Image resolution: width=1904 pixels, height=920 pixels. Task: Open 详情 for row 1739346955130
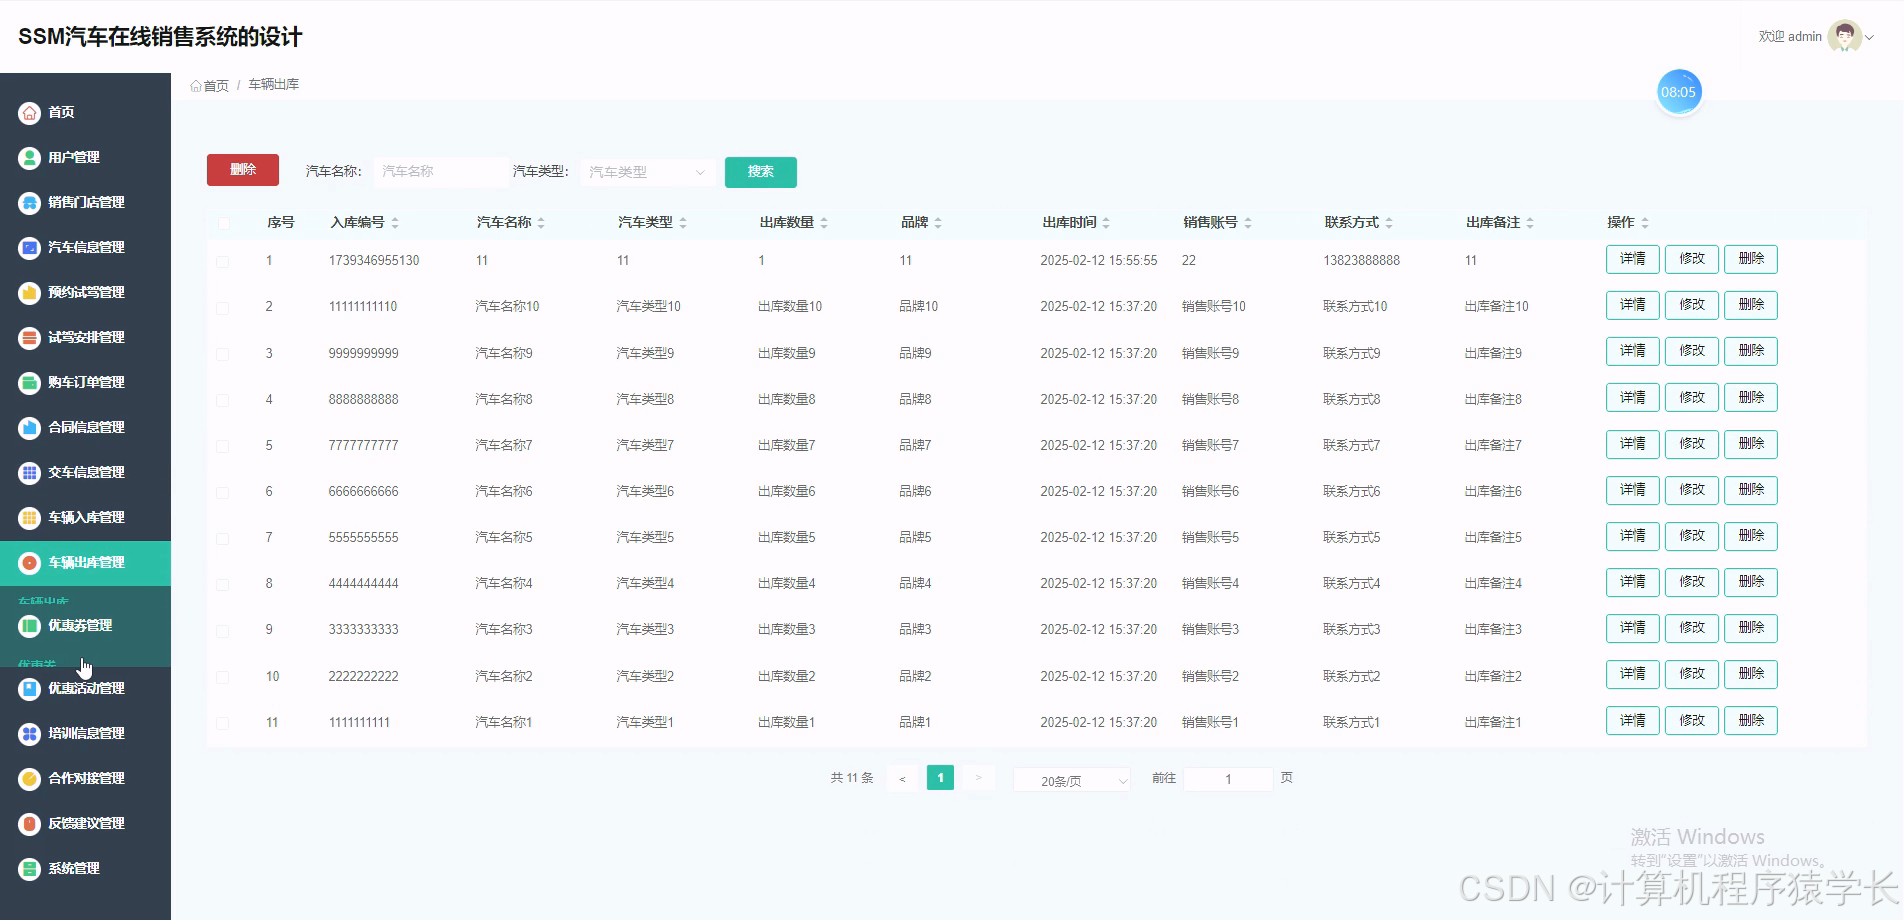pyautogui.click(x=1633, y=259)
